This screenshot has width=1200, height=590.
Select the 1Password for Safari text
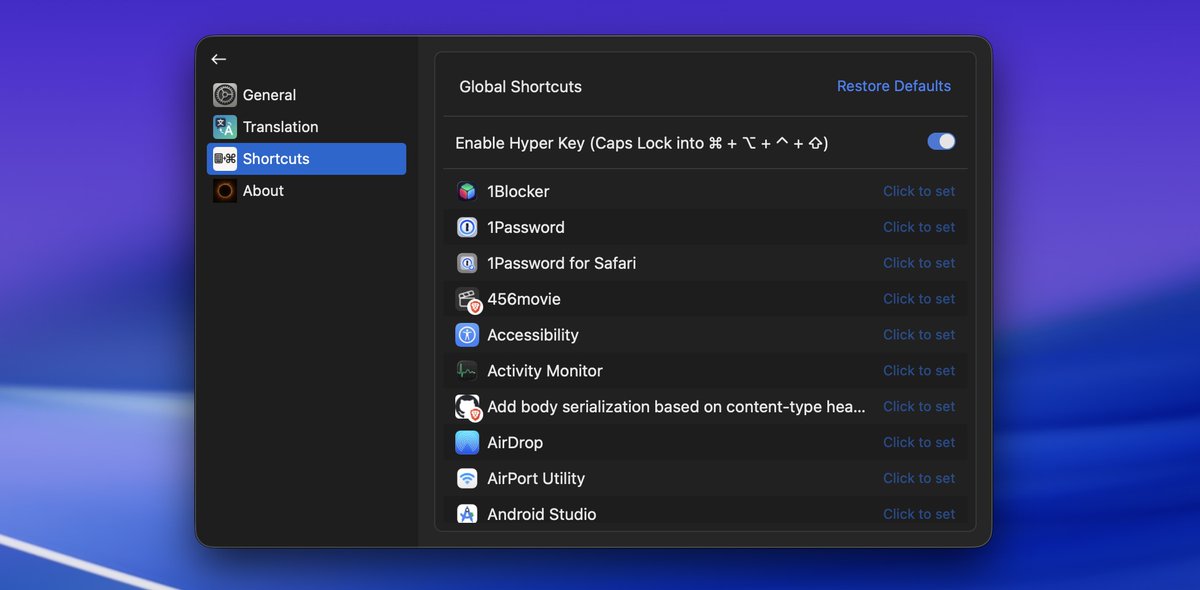click(562, 263)
